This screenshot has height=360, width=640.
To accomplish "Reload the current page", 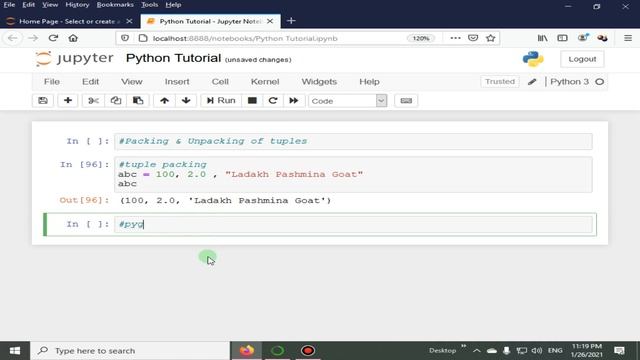I will (x=53, y=38).
